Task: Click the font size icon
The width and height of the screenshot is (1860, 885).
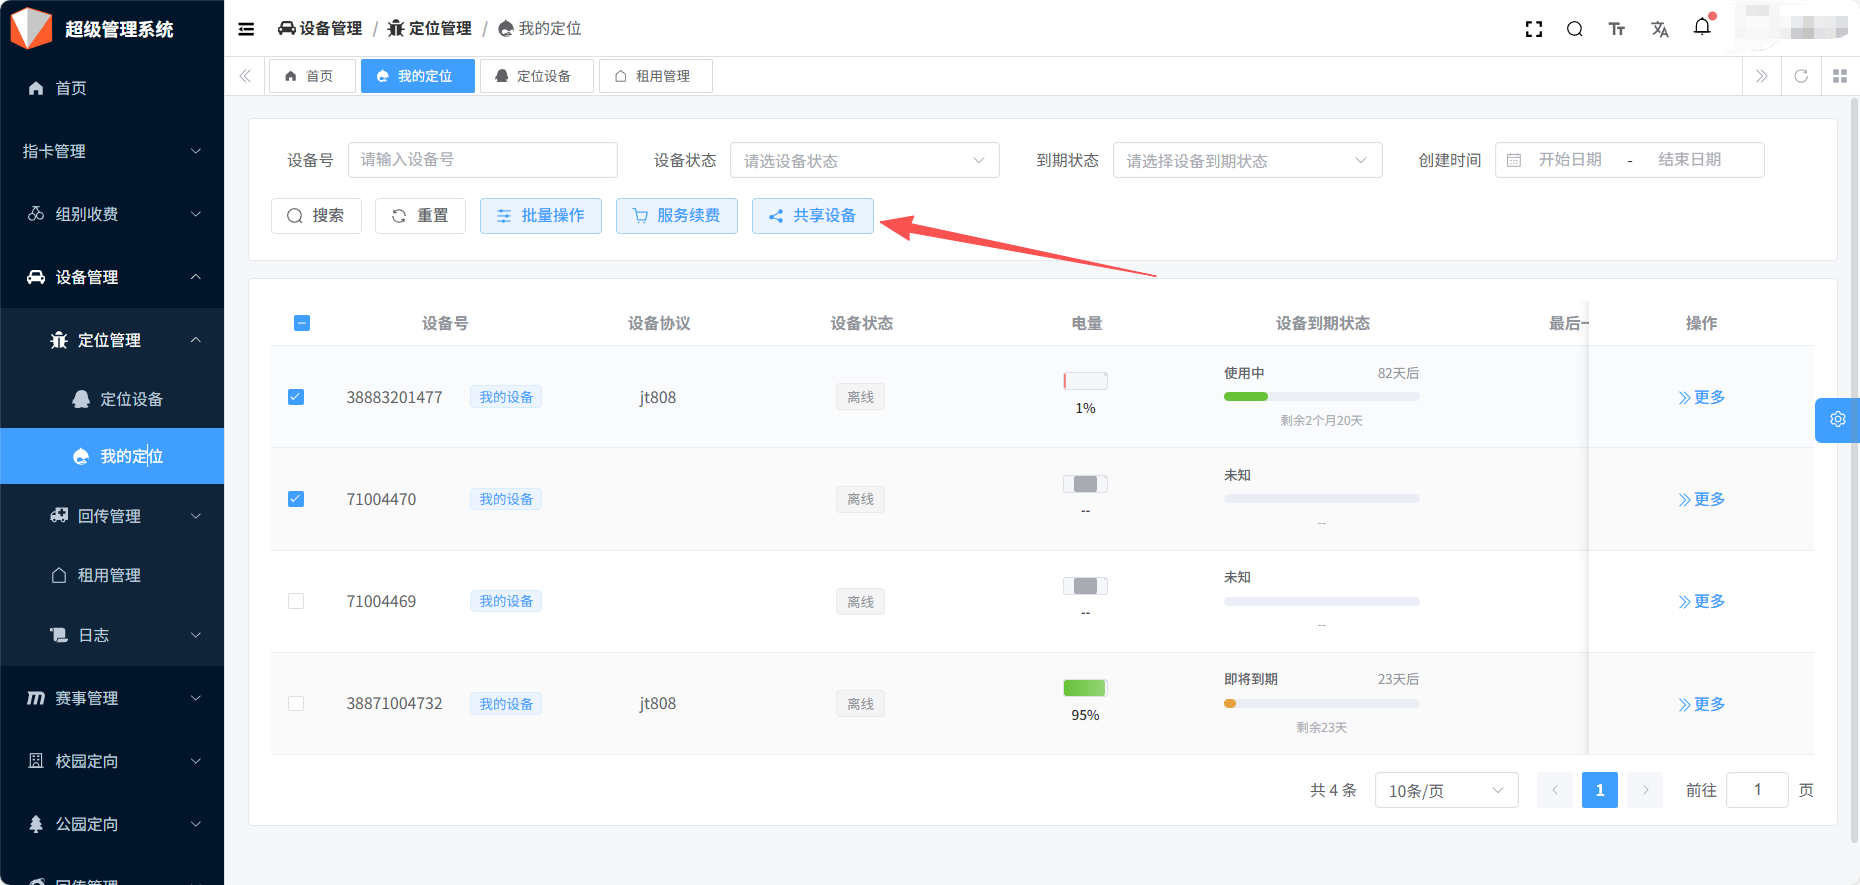Action: [1617, 29]
